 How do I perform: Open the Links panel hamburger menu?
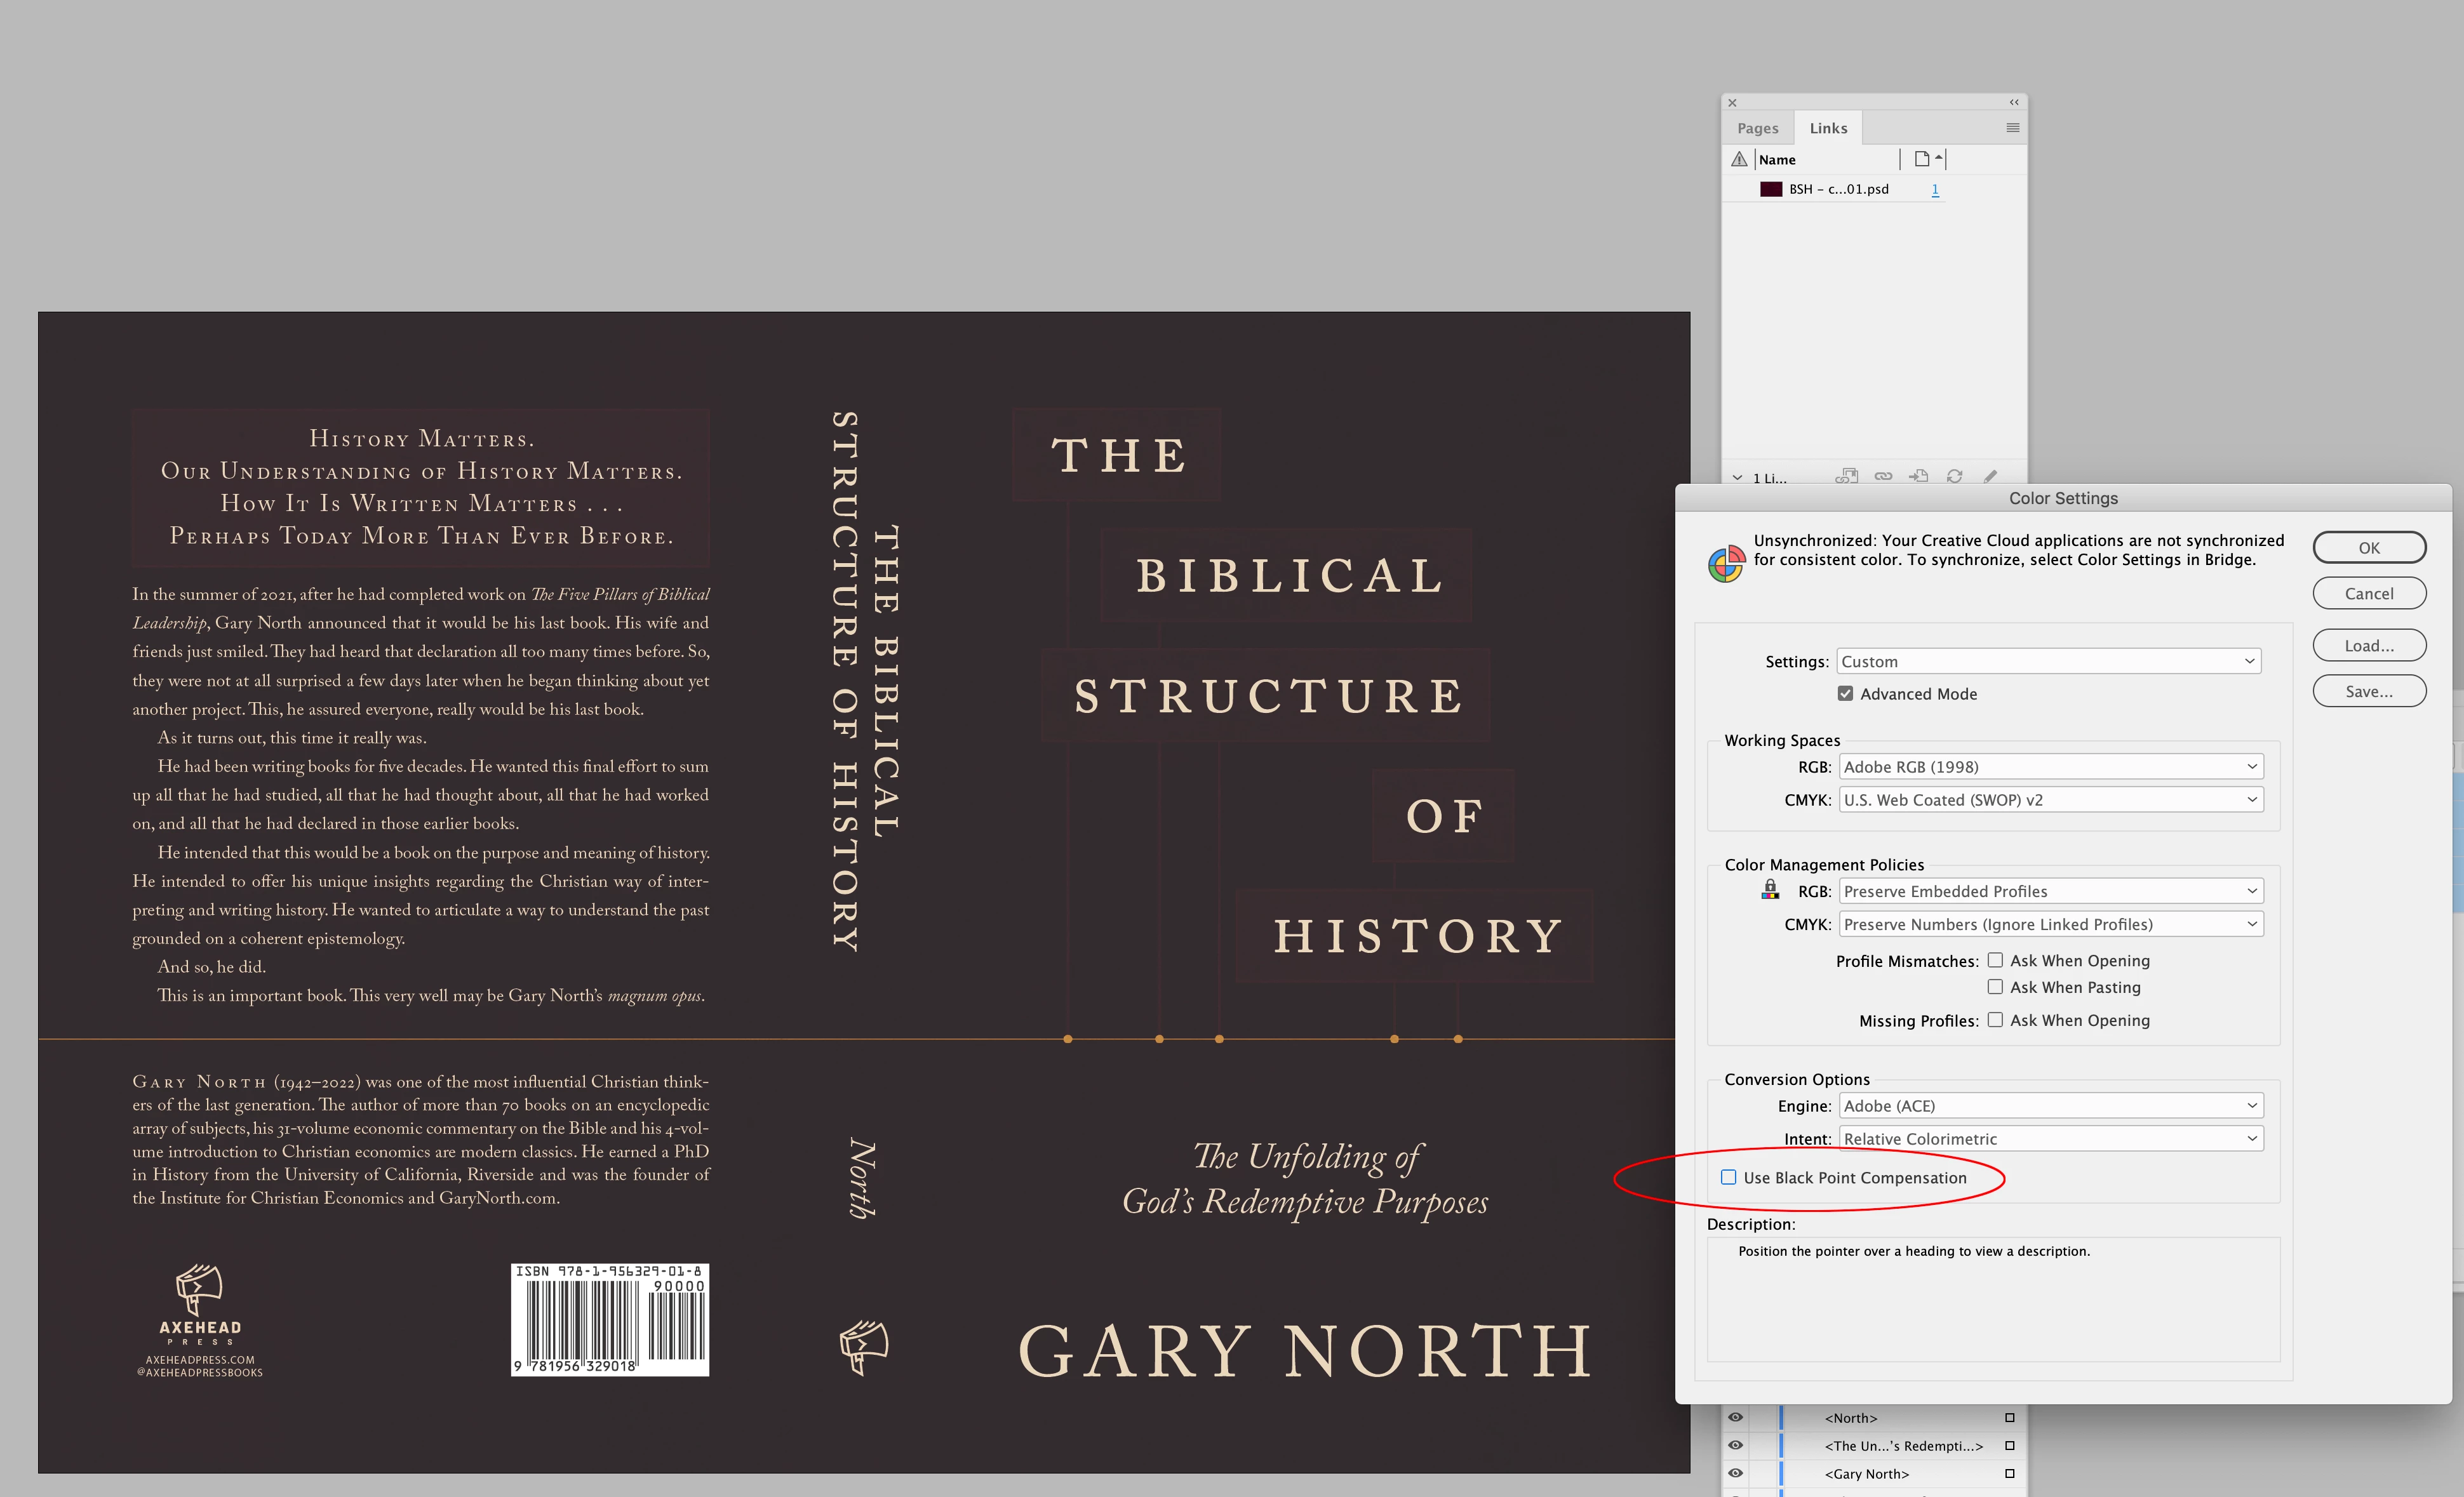click(2012, 128)
